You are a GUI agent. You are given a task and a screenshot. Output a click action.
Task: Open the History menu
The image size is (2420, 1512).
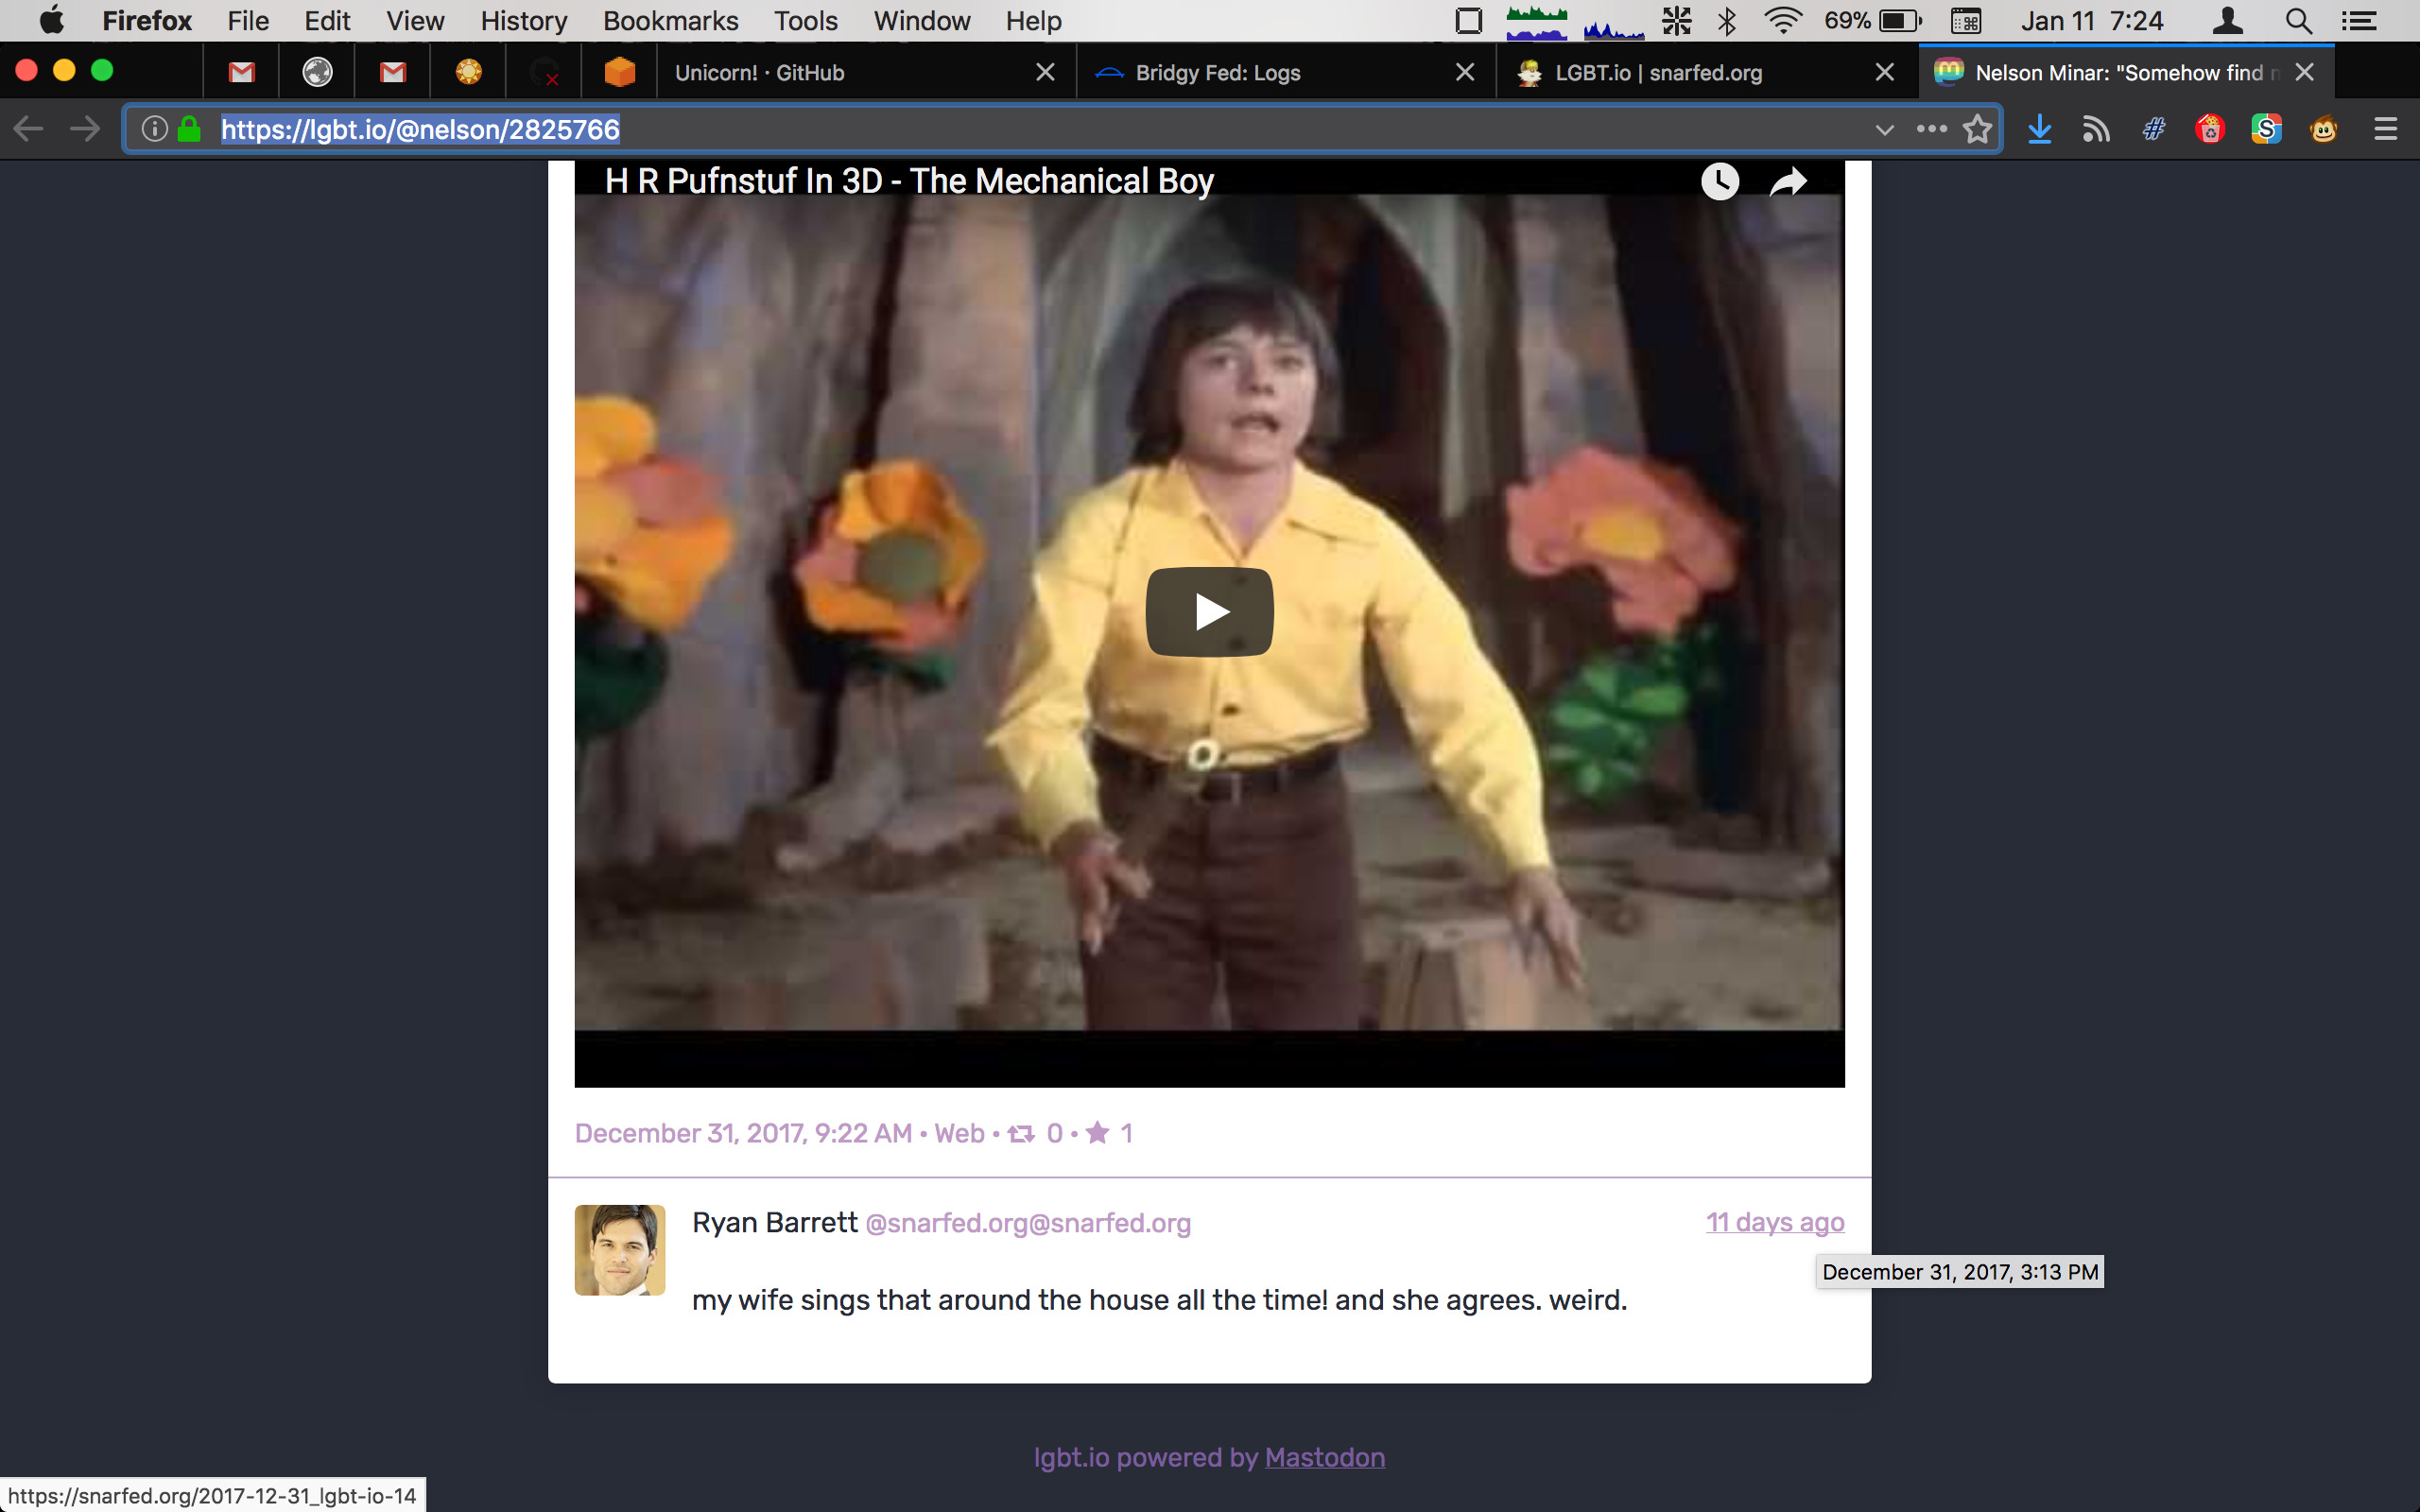coord(524,21)
